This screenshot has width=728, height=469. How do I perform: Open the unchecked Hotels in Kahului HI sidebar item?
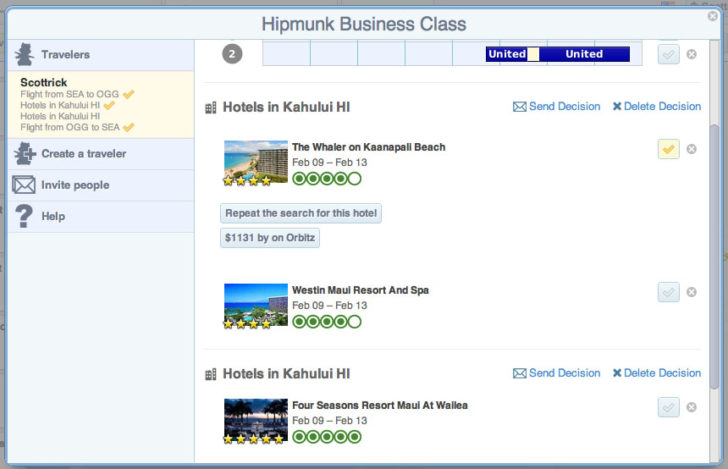60,116
